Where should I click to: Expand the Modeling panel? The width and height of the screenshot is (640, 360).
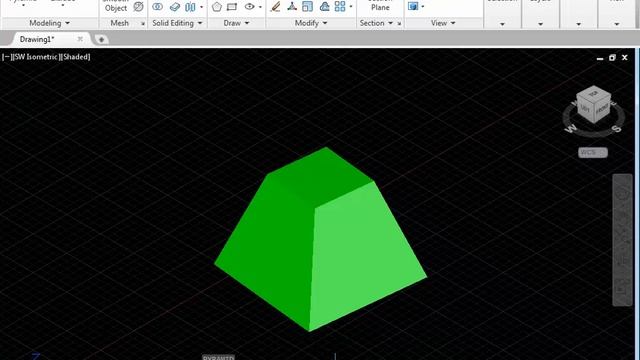click(x=49, y=23)
